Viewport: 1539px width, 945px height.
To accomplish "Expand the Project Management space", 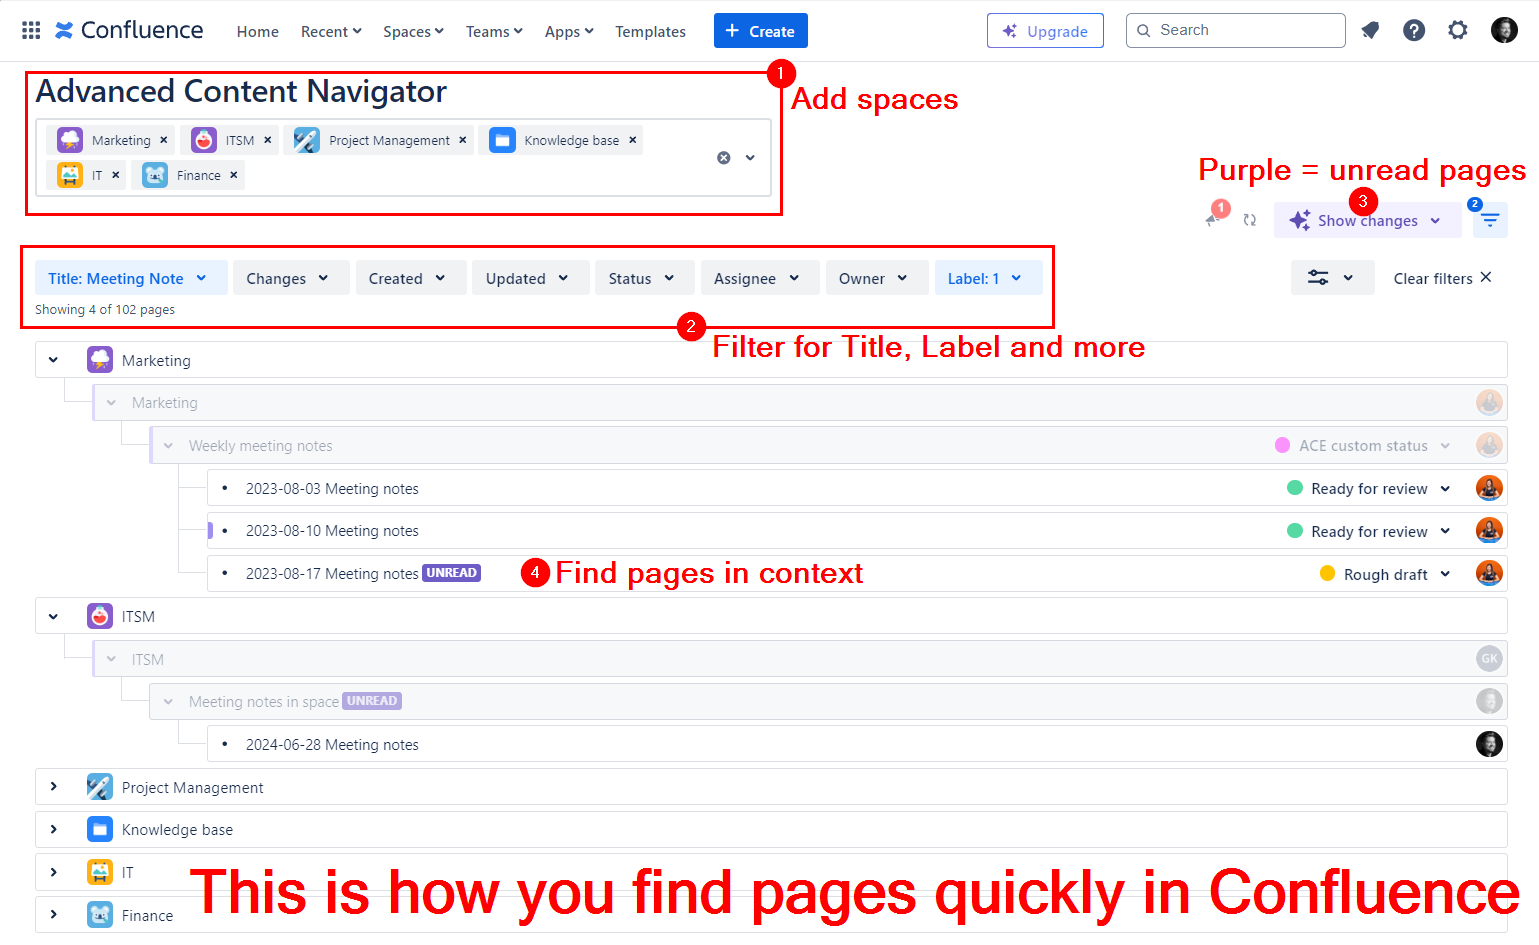I will [x=53, y=787].
